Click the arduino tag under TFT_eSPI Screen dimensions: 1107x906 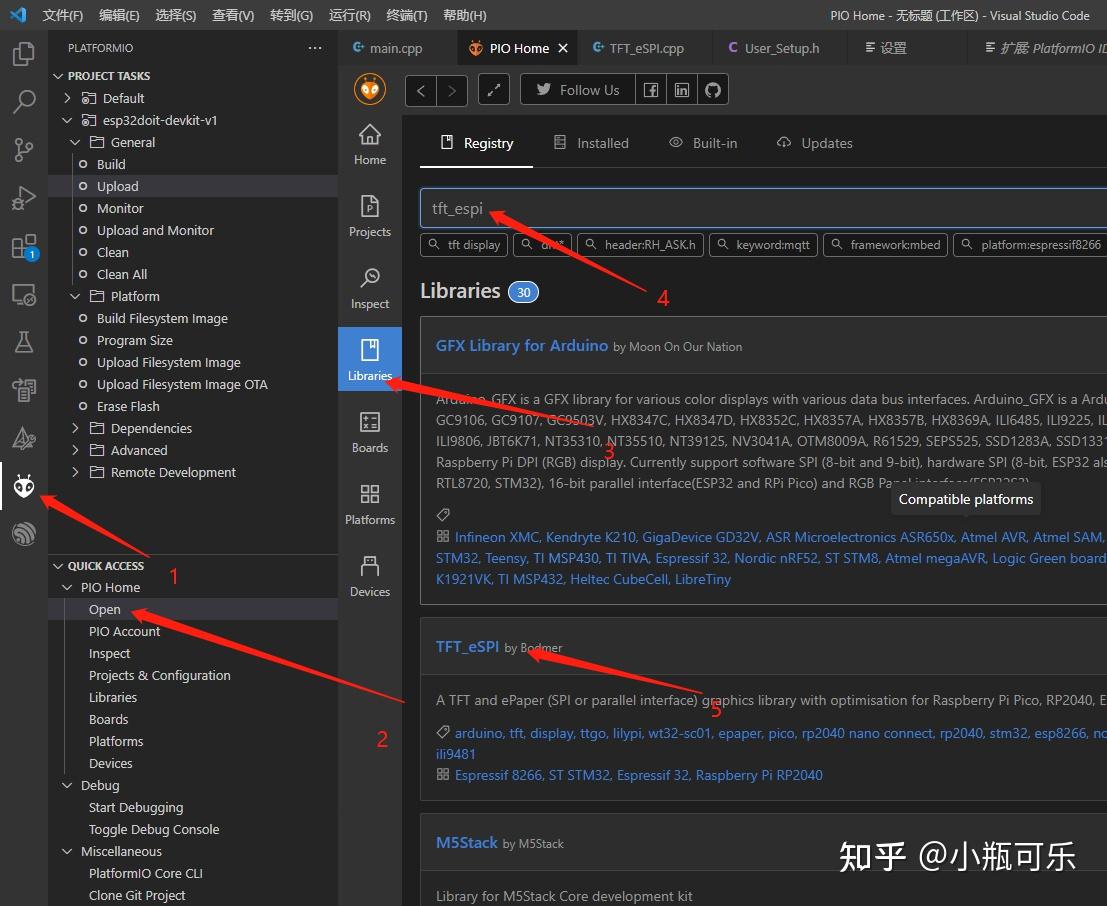pyautogui.click(x=477, y=733)
